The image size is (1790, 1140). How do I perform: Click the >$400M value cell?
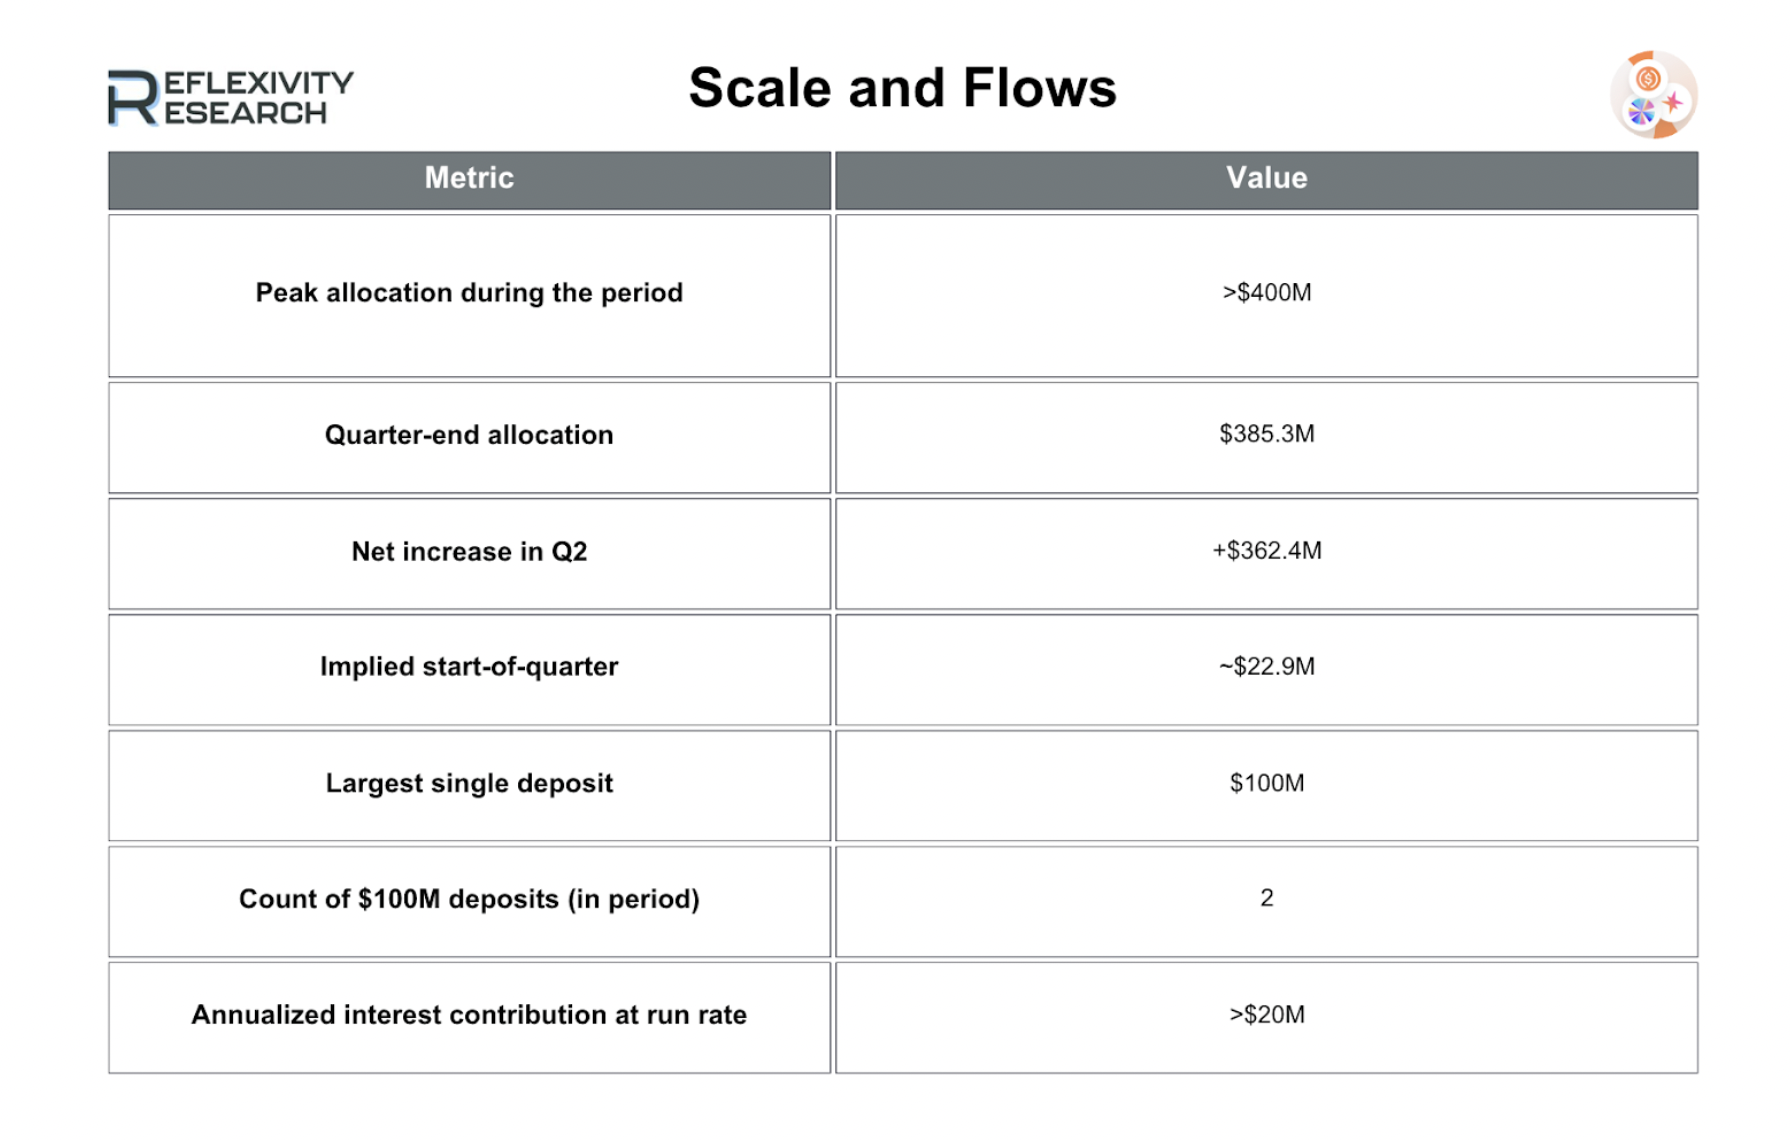[x=1266, y=293]
